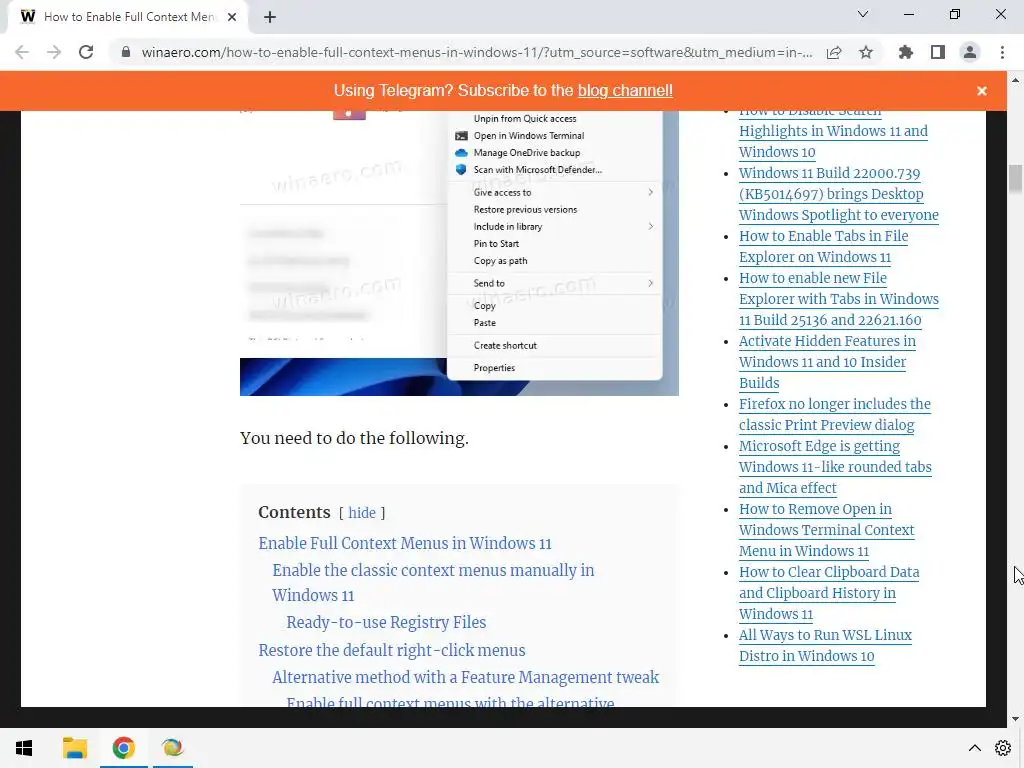Open Chrome side panel
Image resolution: width=1024 pixels, height=768 pixels.
[x=938, y=52]
